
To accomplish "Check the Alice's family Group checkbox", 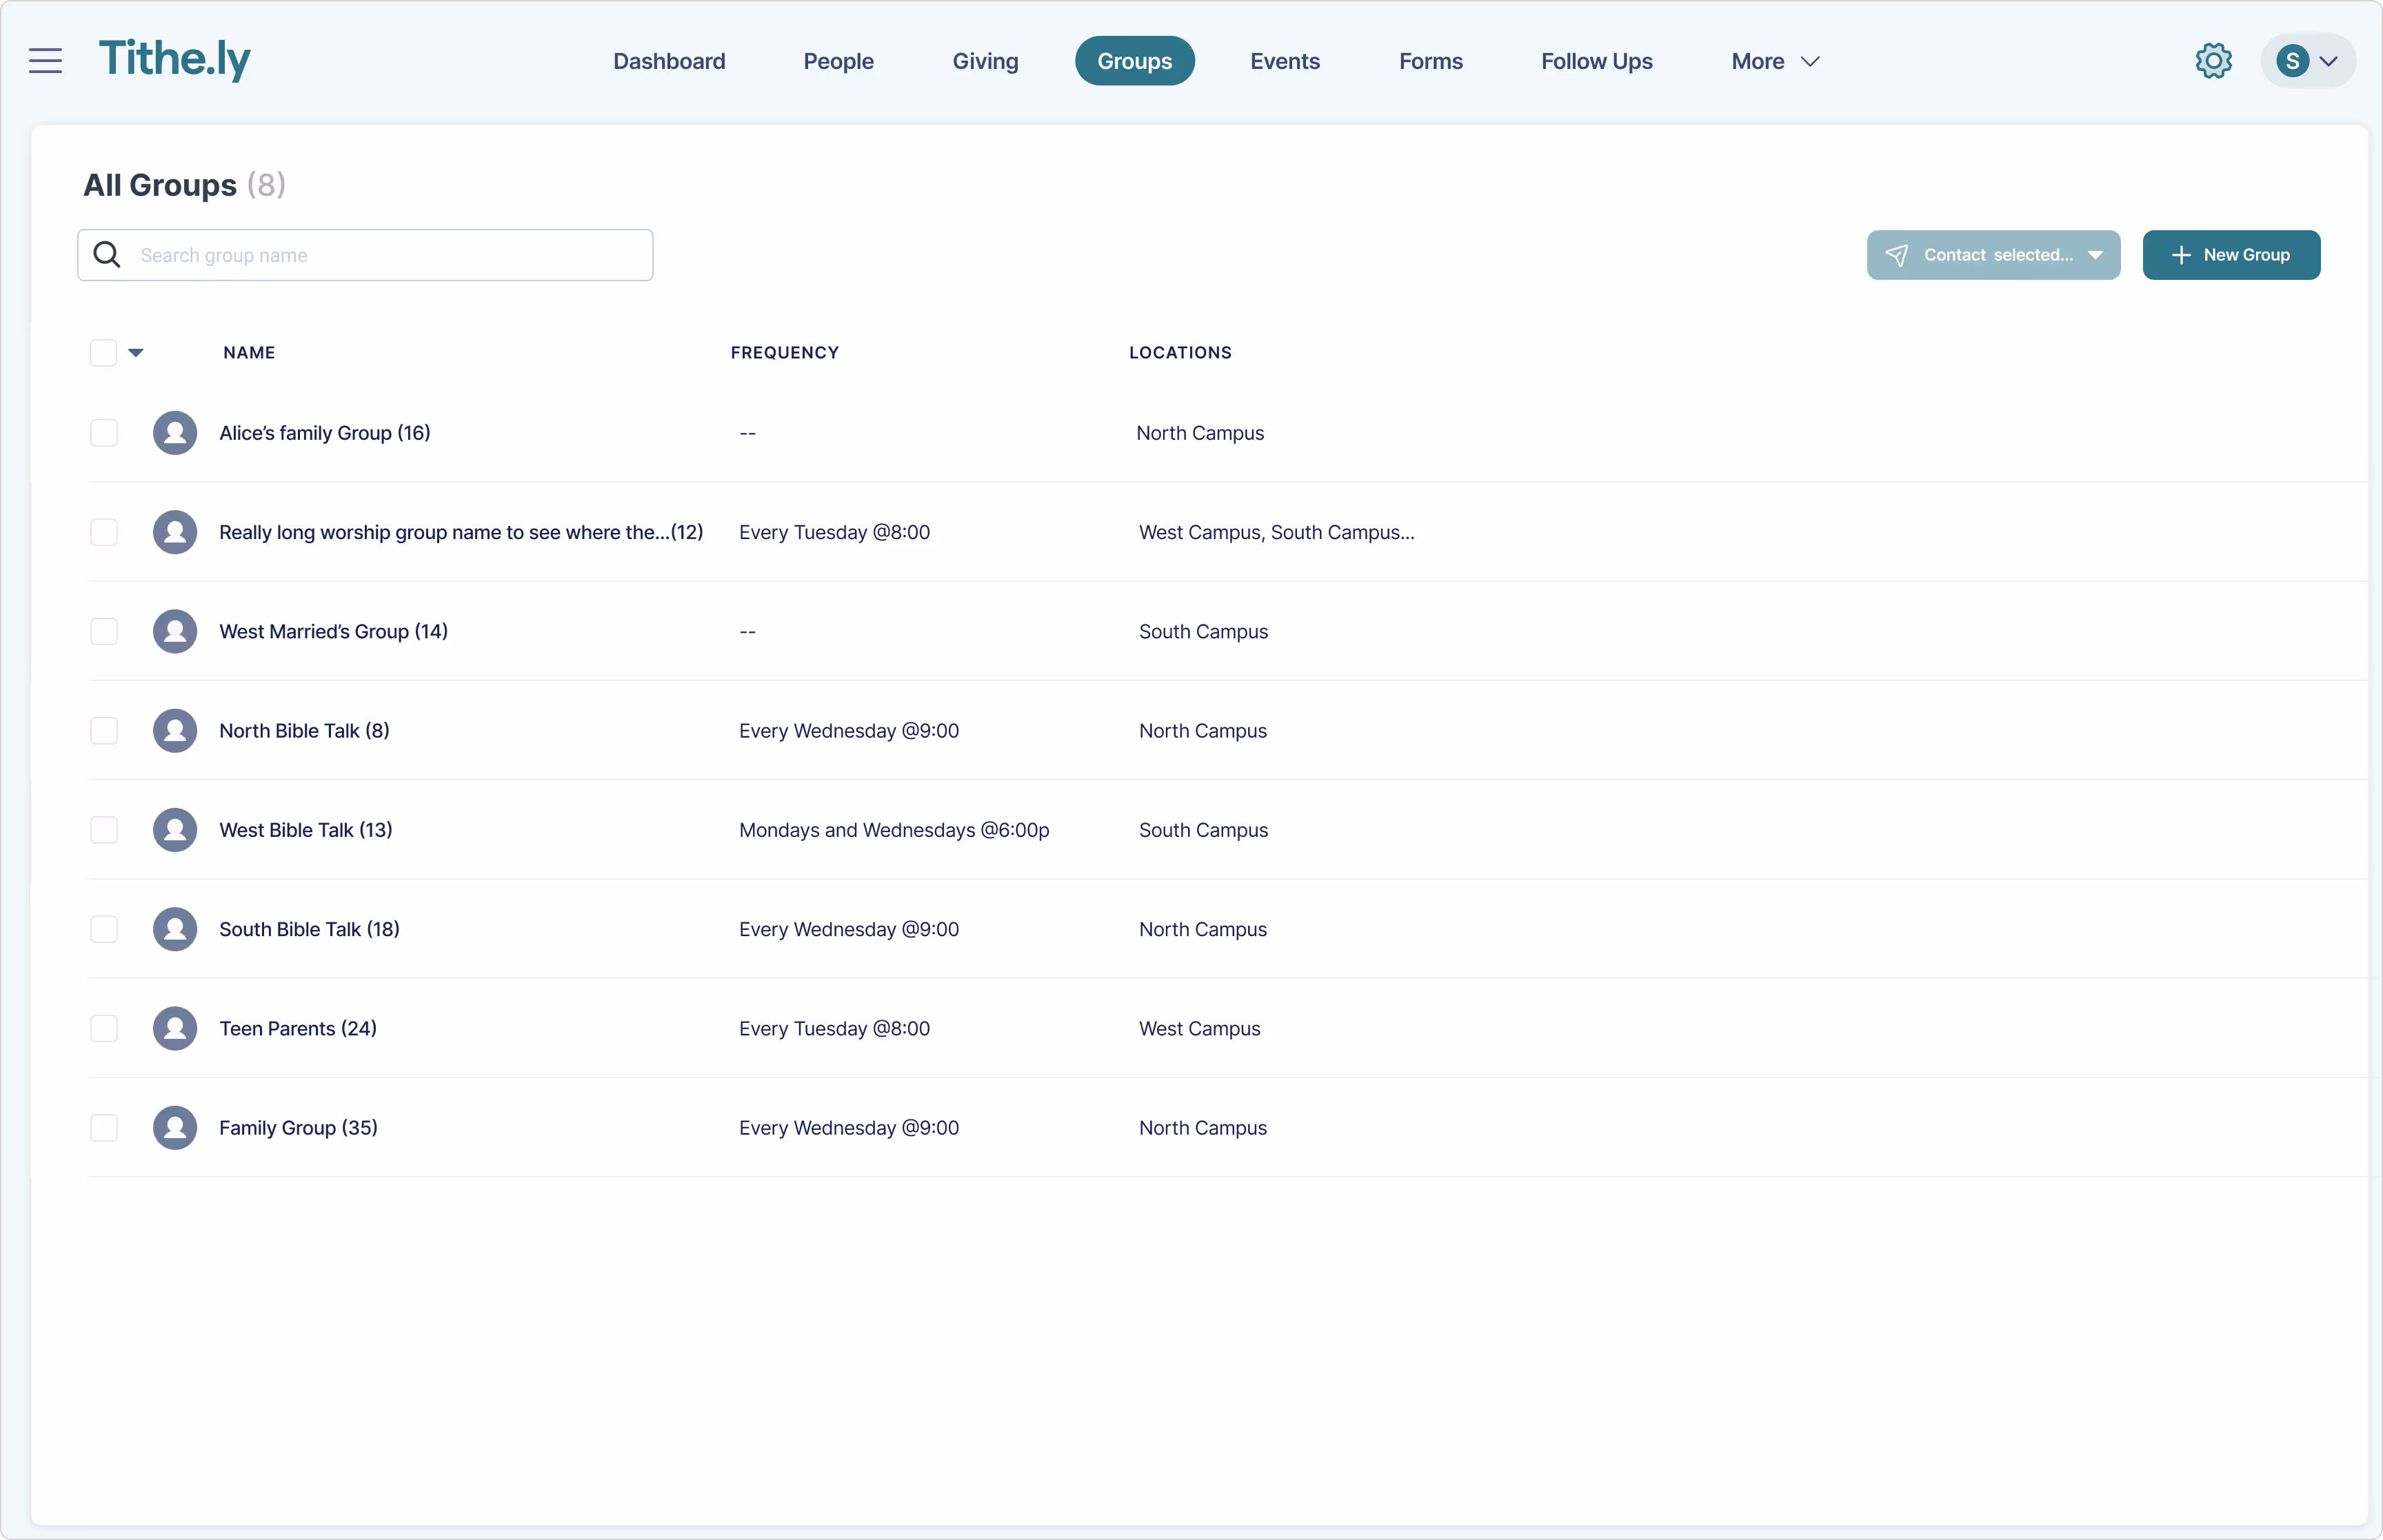I will (x=104, y=433).
